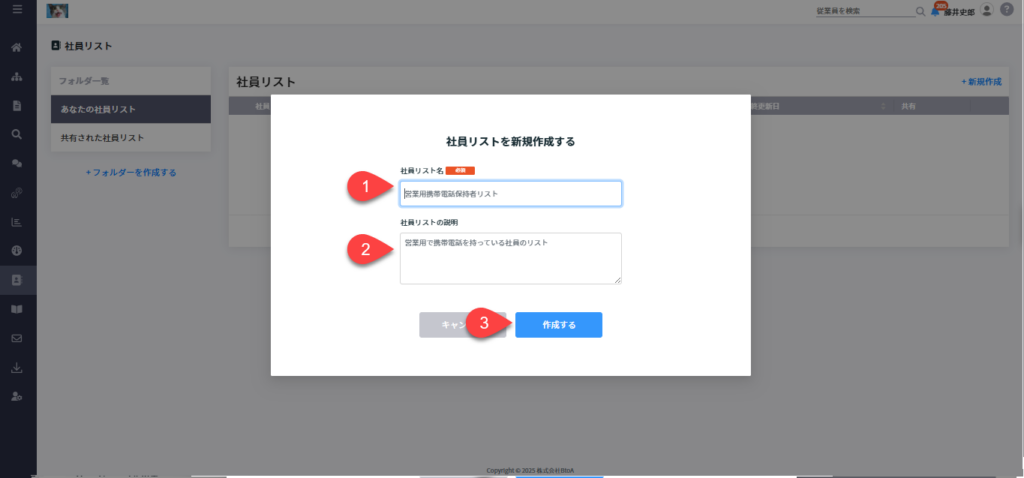Open the bar chart analytics sidebar icon
Image resolution: width=1024 pixels, height=478 pixels.
tap(18, 222)
